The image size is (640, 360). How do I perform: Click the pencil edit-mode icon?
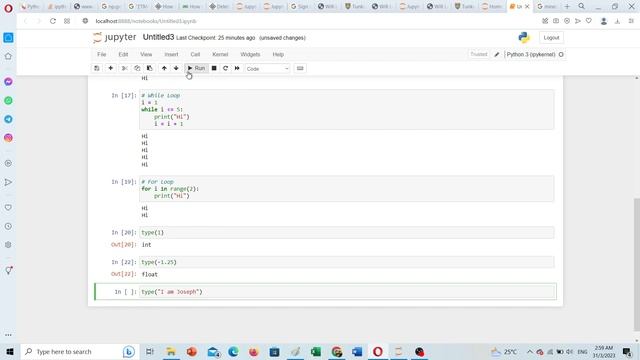coord(497,54)
